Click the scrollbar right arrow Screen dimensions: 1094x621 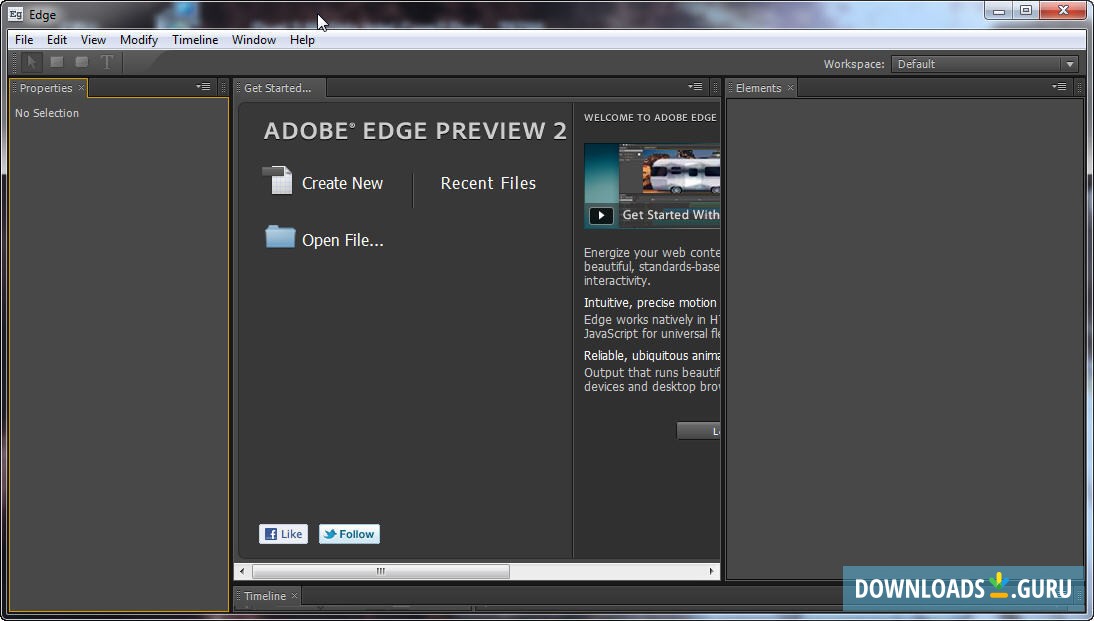click(x=711, y=571)
